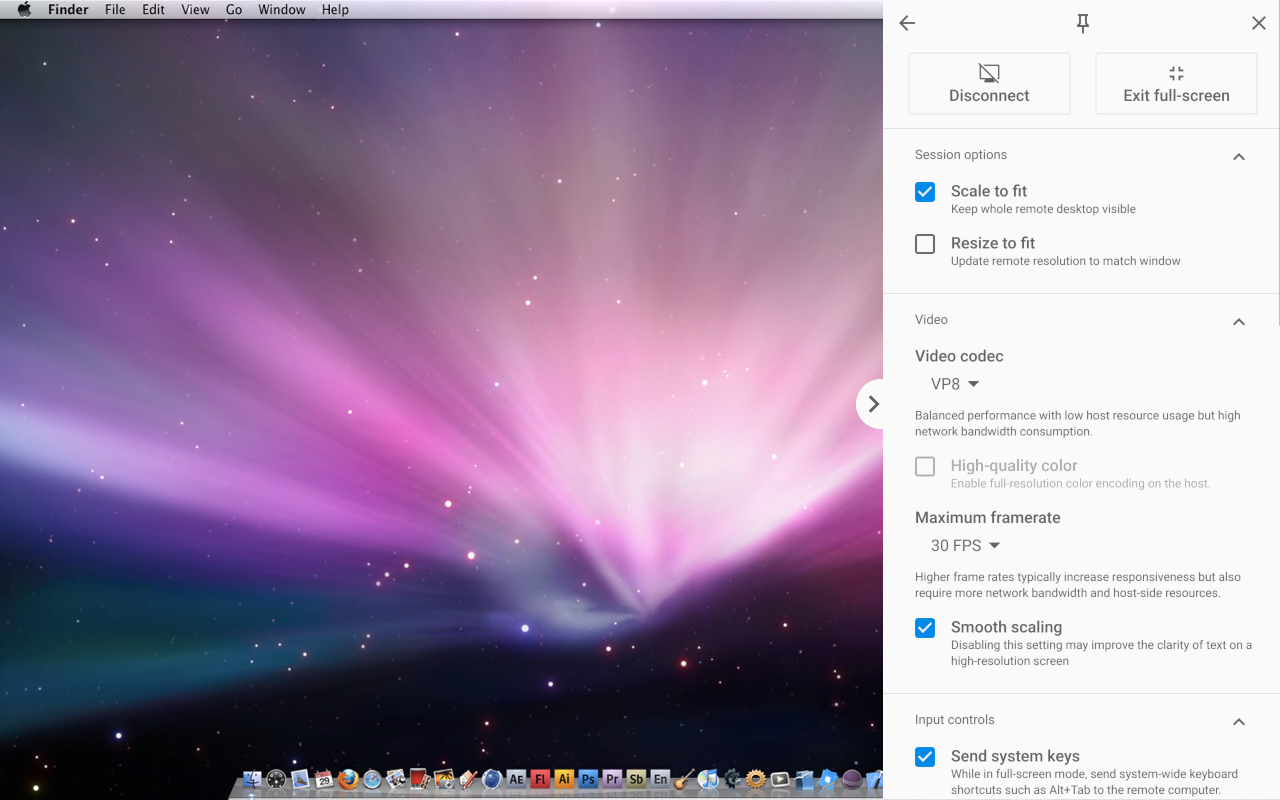
Task: Open the Maximum framerate dropdown
Action: click(964, 545)
